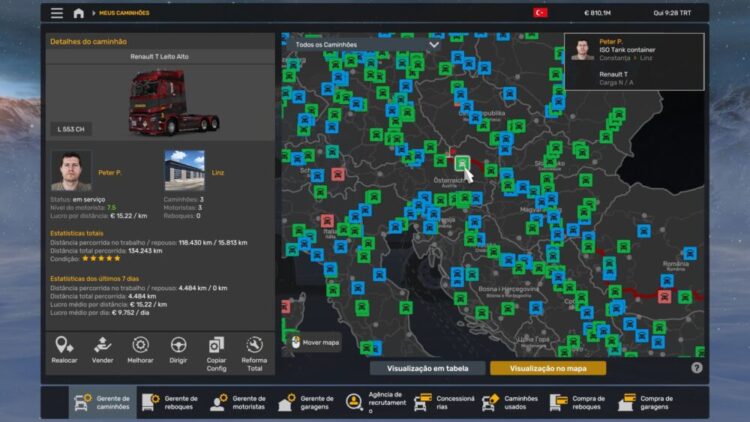Viewport: 750px width, 422px height.
Task: Open Gerente de motoristas tab
Action: point(238,402)
